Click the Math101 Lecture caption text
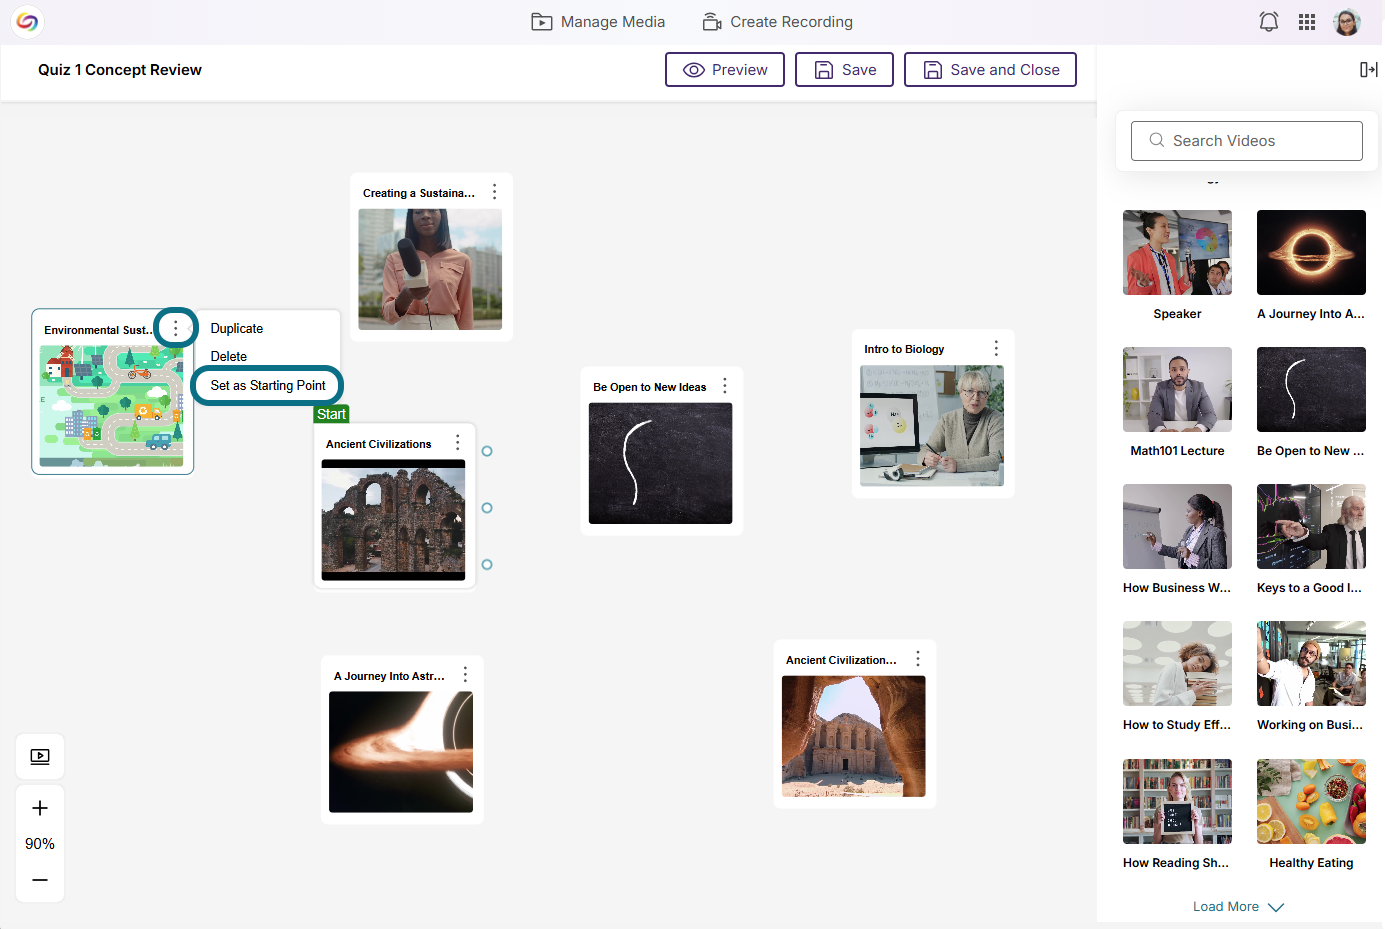This screenshot has width=1385, height=929. point(1177,451)
